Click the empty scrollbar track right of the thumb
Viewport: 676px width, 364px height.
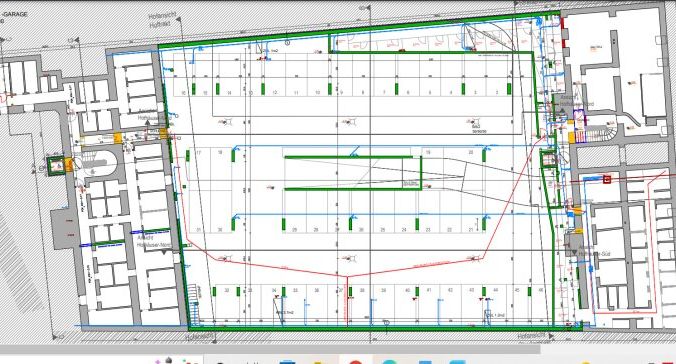tap(608, 349)
